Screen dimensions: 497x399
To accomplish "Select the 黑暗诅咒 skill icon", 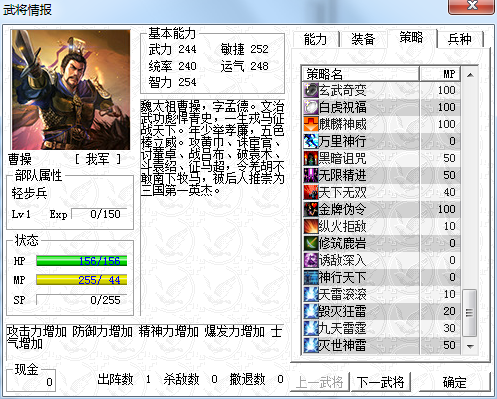I will pos(311,158).
